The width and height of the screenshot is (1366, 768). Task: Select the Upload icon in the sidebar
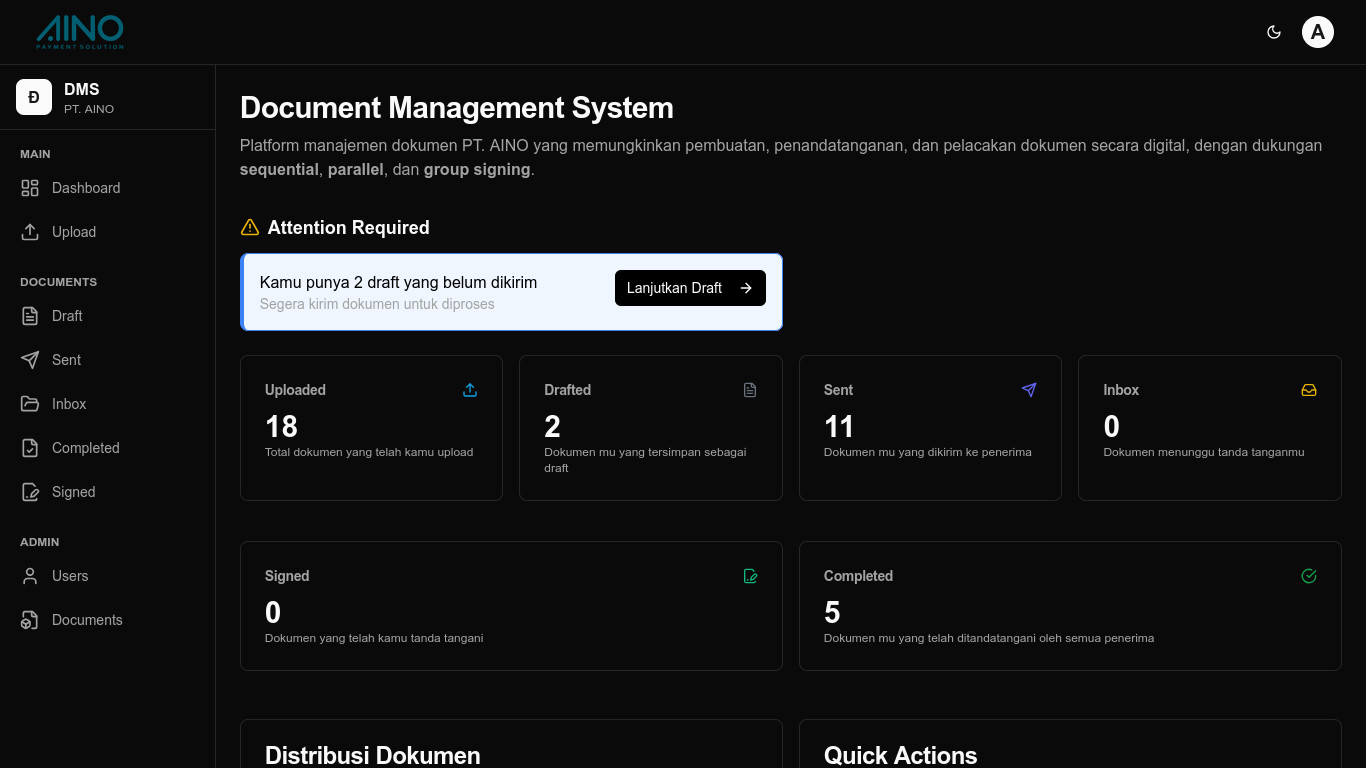tap(30, 231)
